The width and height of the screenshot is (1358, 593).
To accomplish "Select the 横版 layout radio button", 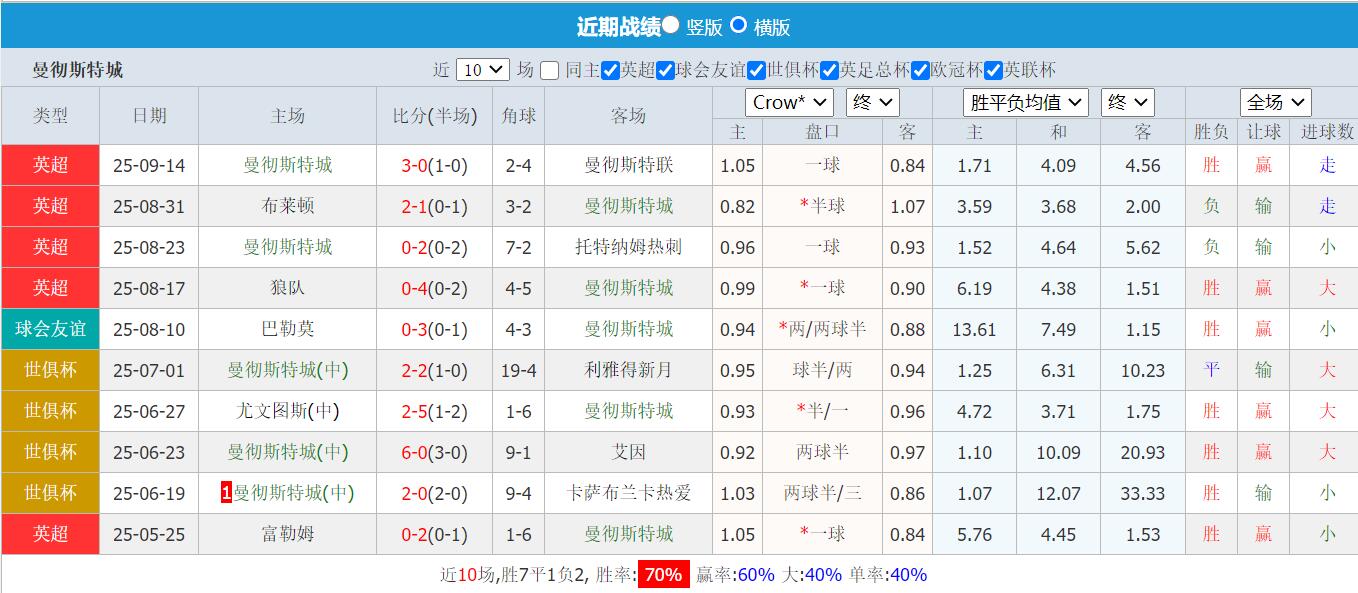I will point(739,26).
